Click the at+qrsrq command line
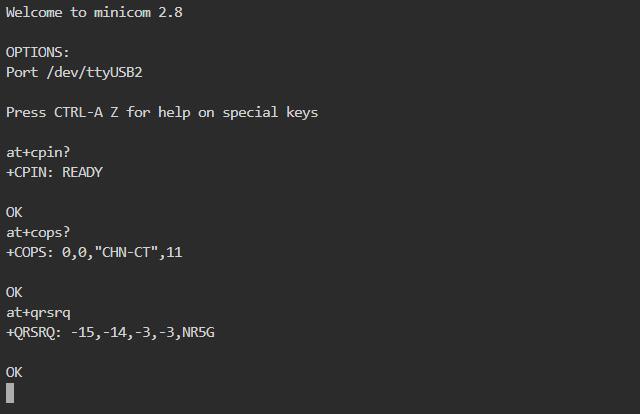Viewport: 640px width, 414px height. (x=38, y=312)
